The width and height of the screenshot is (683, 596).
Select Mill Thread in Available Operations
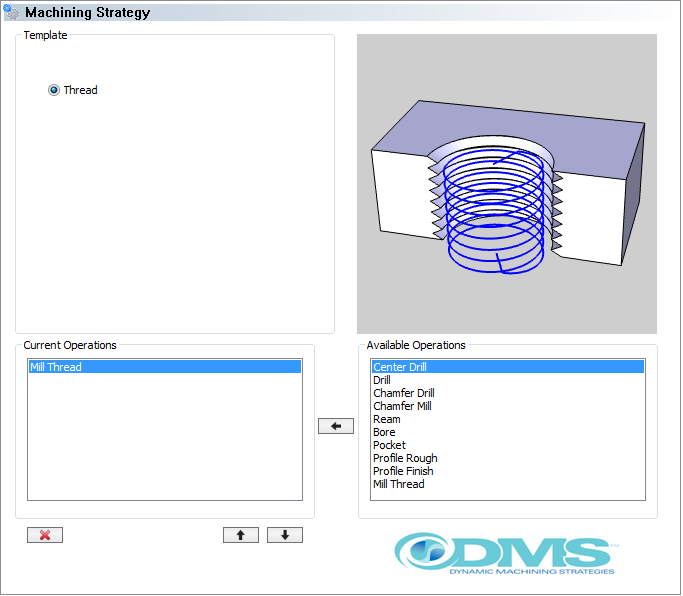(507, 484)
